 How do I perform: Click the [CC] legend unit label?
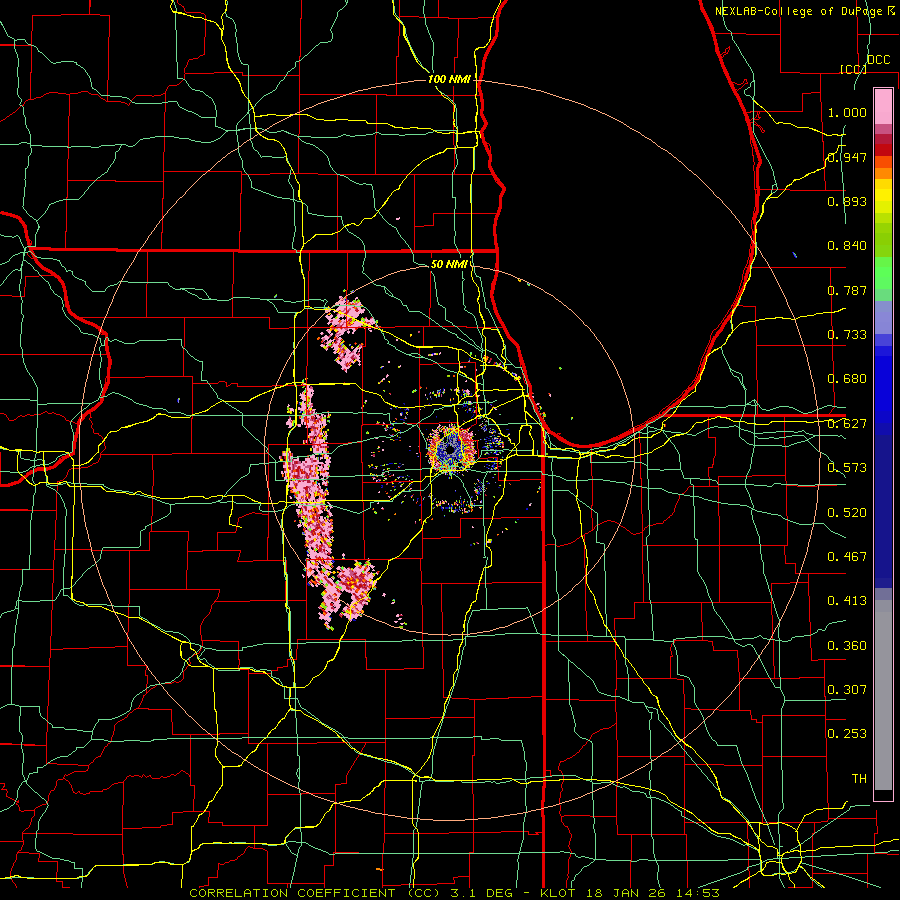(853, 69)
